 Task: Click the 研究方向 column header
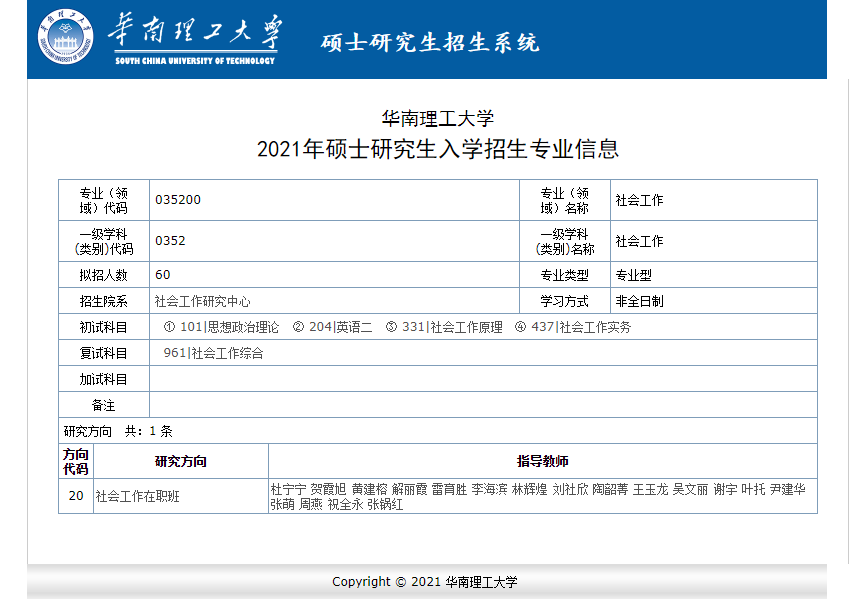(x=181, y=461)
